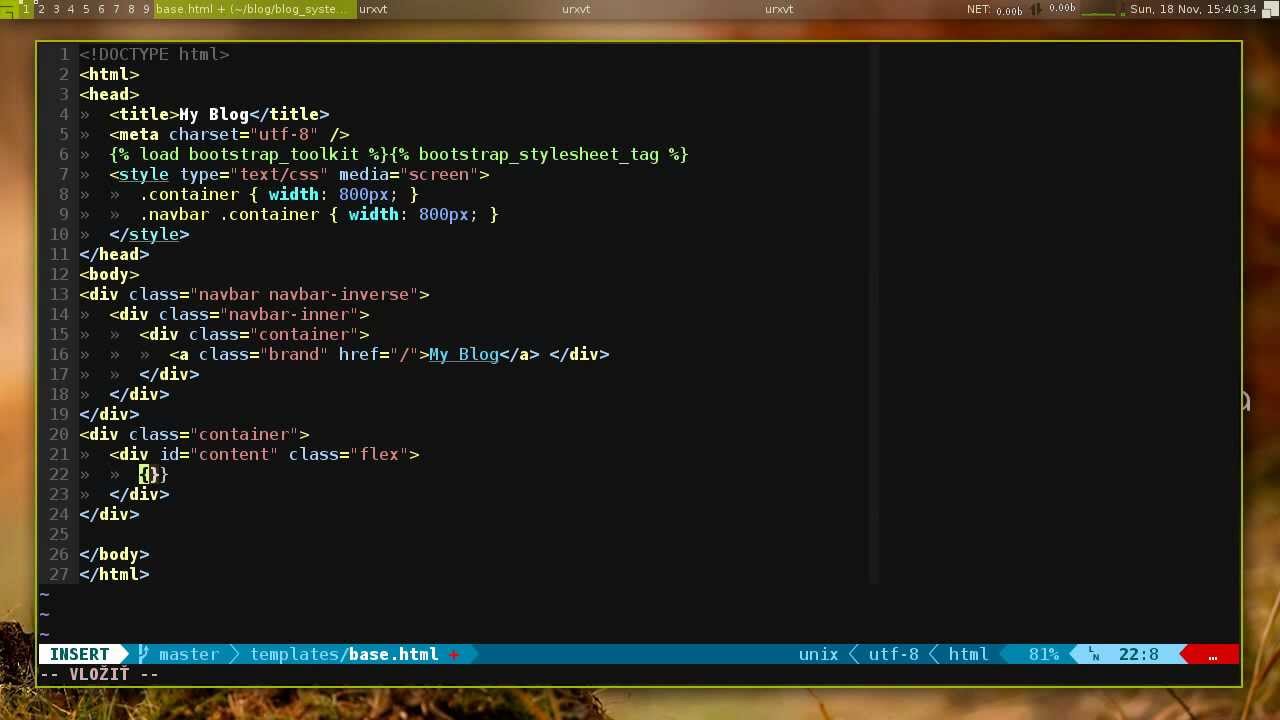Viewport: 1280px width, 720px height.
Task: Place cursor on the title tag line
Action: [x=219, y=114]
